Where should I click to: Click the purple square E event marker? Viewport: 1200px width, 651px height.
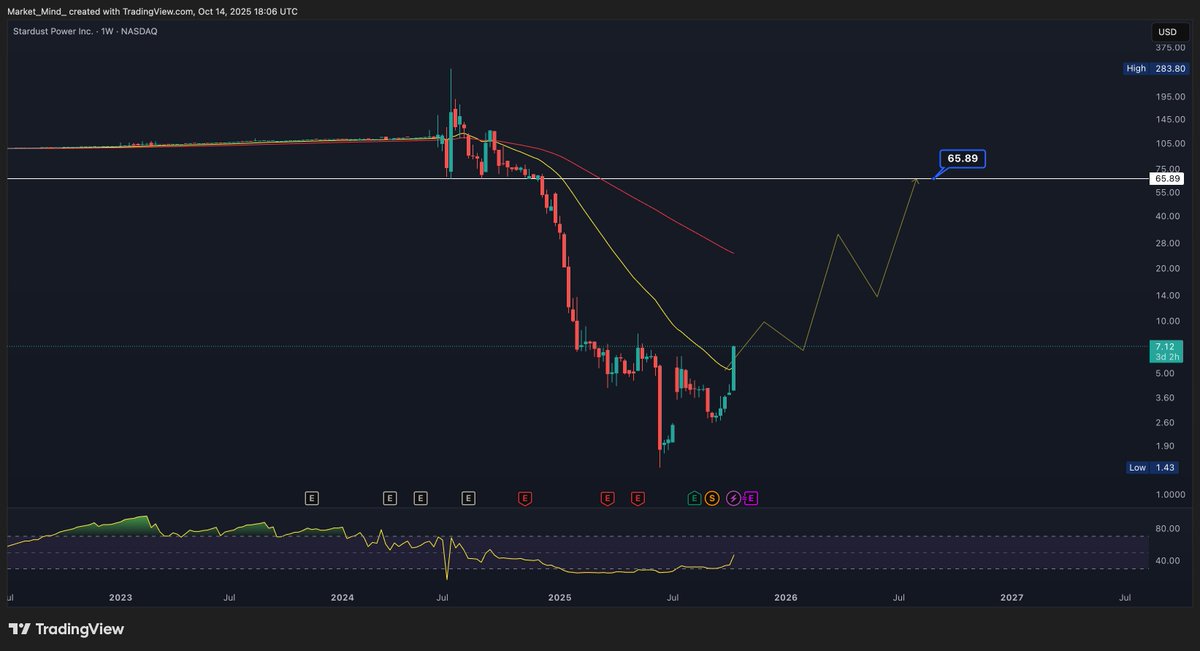751,497
